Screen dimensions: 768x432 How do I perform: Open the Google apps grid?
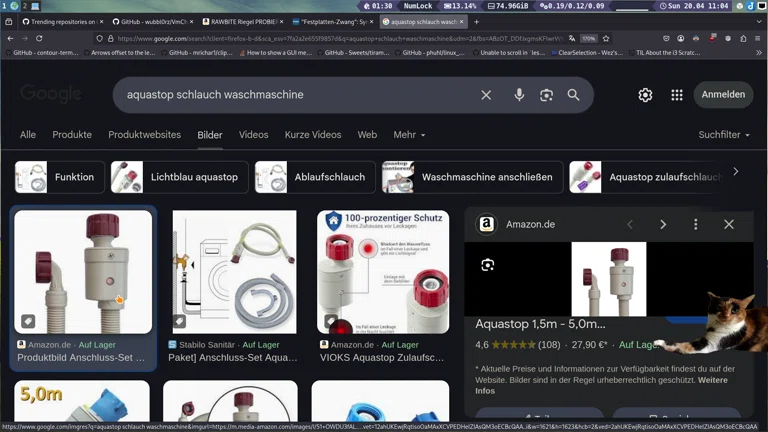pos(677,95)
